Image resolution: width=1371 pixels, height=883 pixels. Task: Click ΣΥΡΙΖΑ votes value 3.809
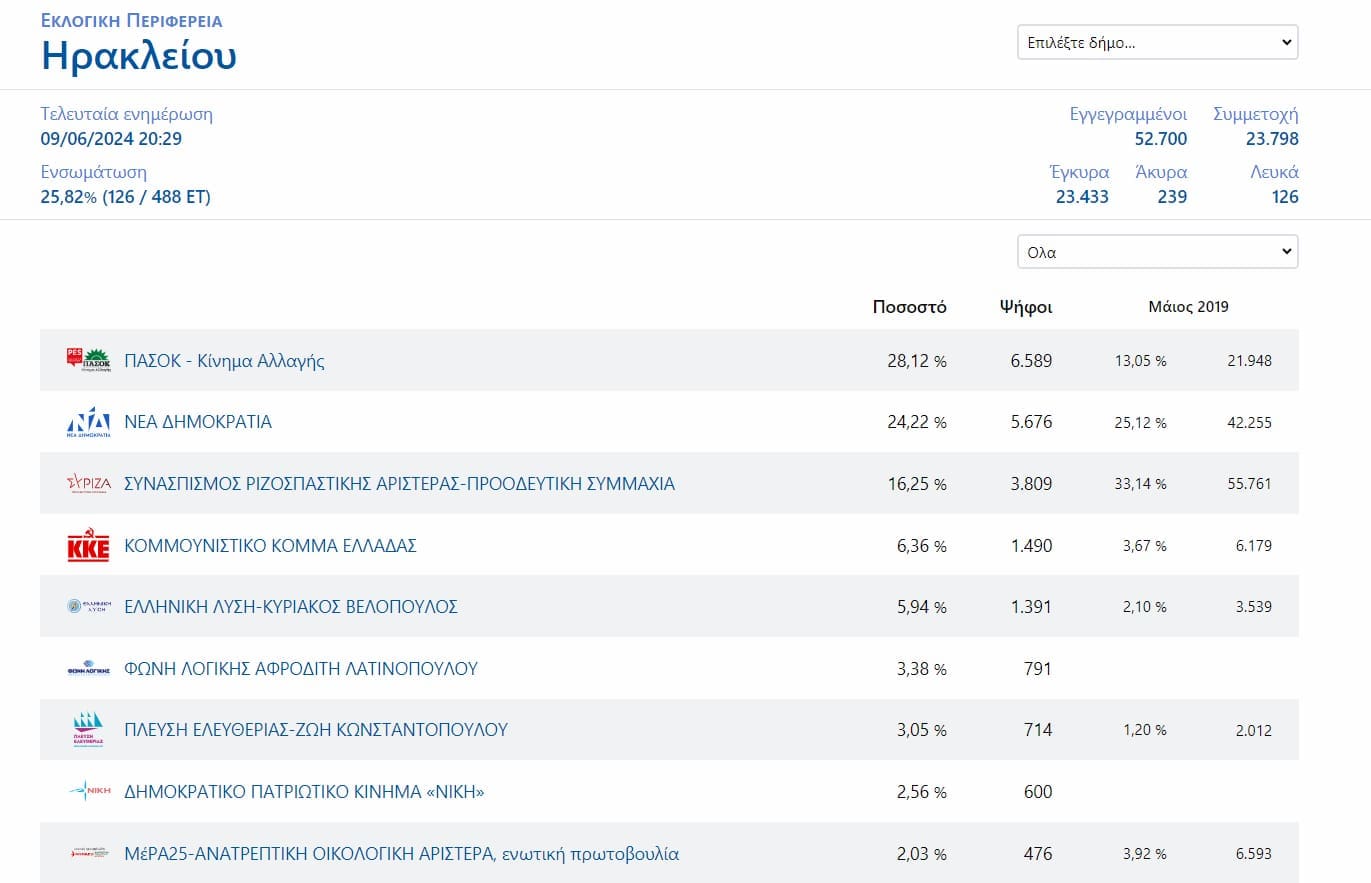1031,484
